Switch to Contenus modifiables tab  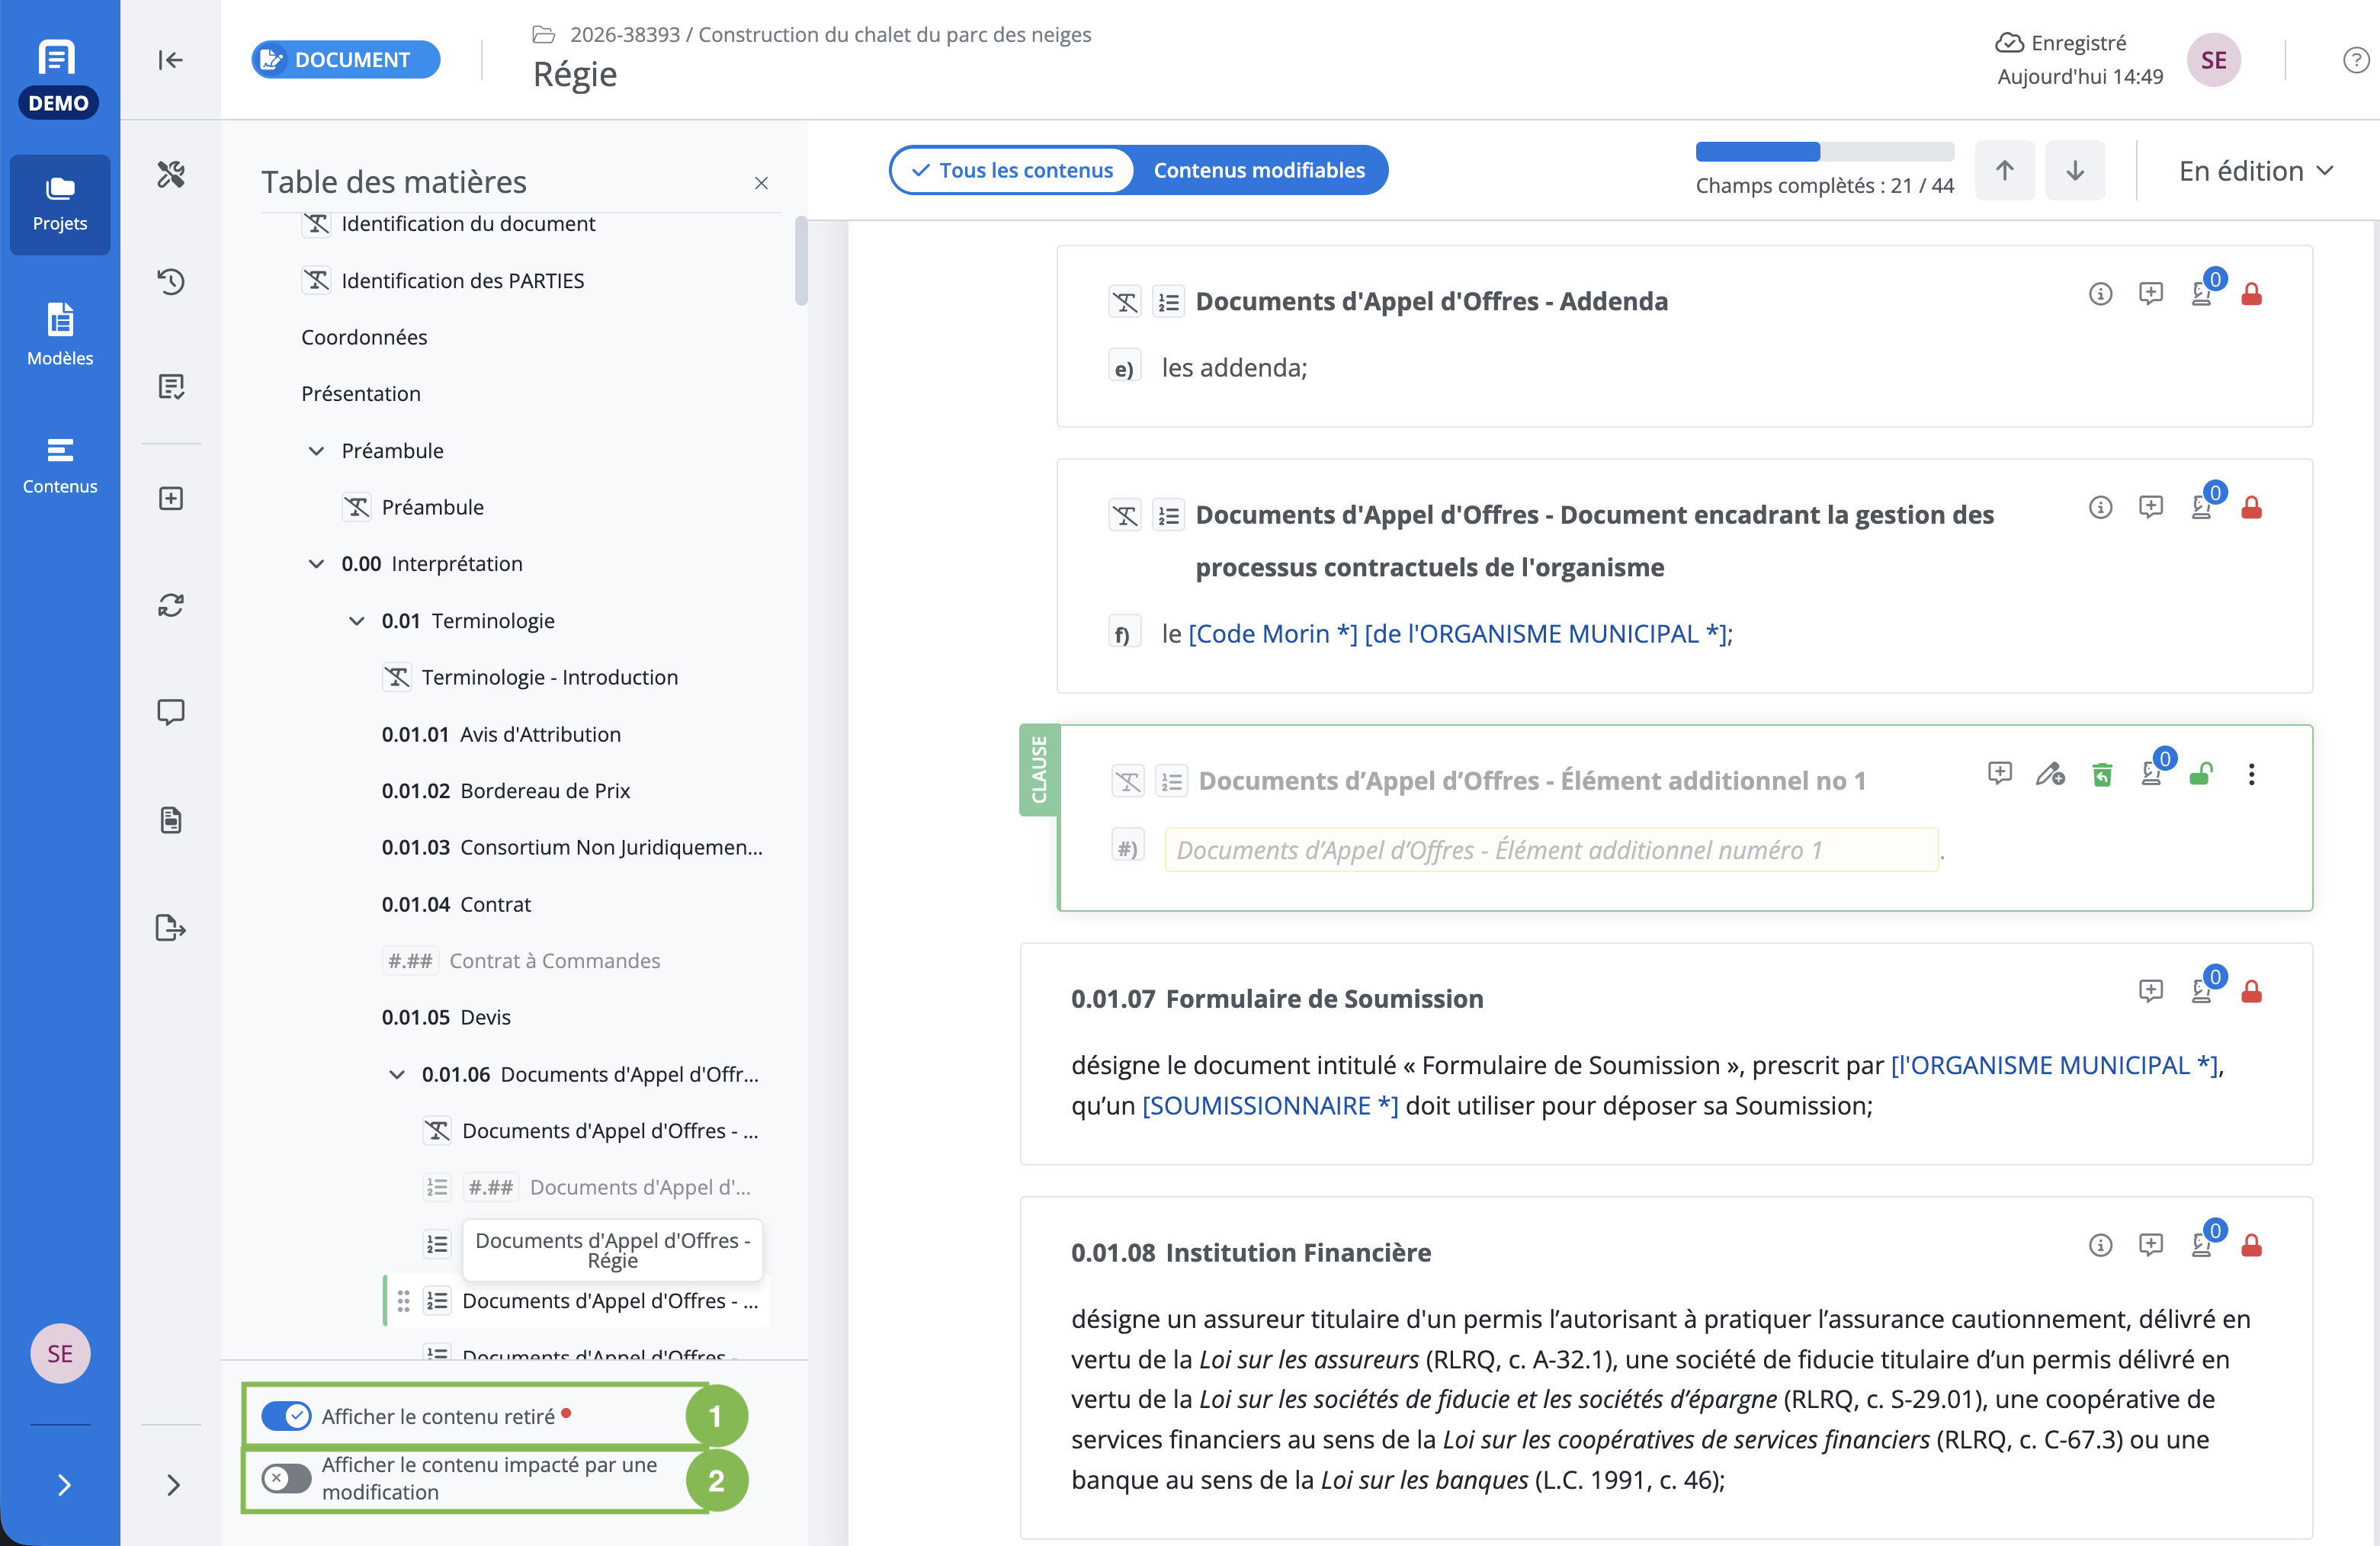pyautogui.click(x=1259, y=170)
